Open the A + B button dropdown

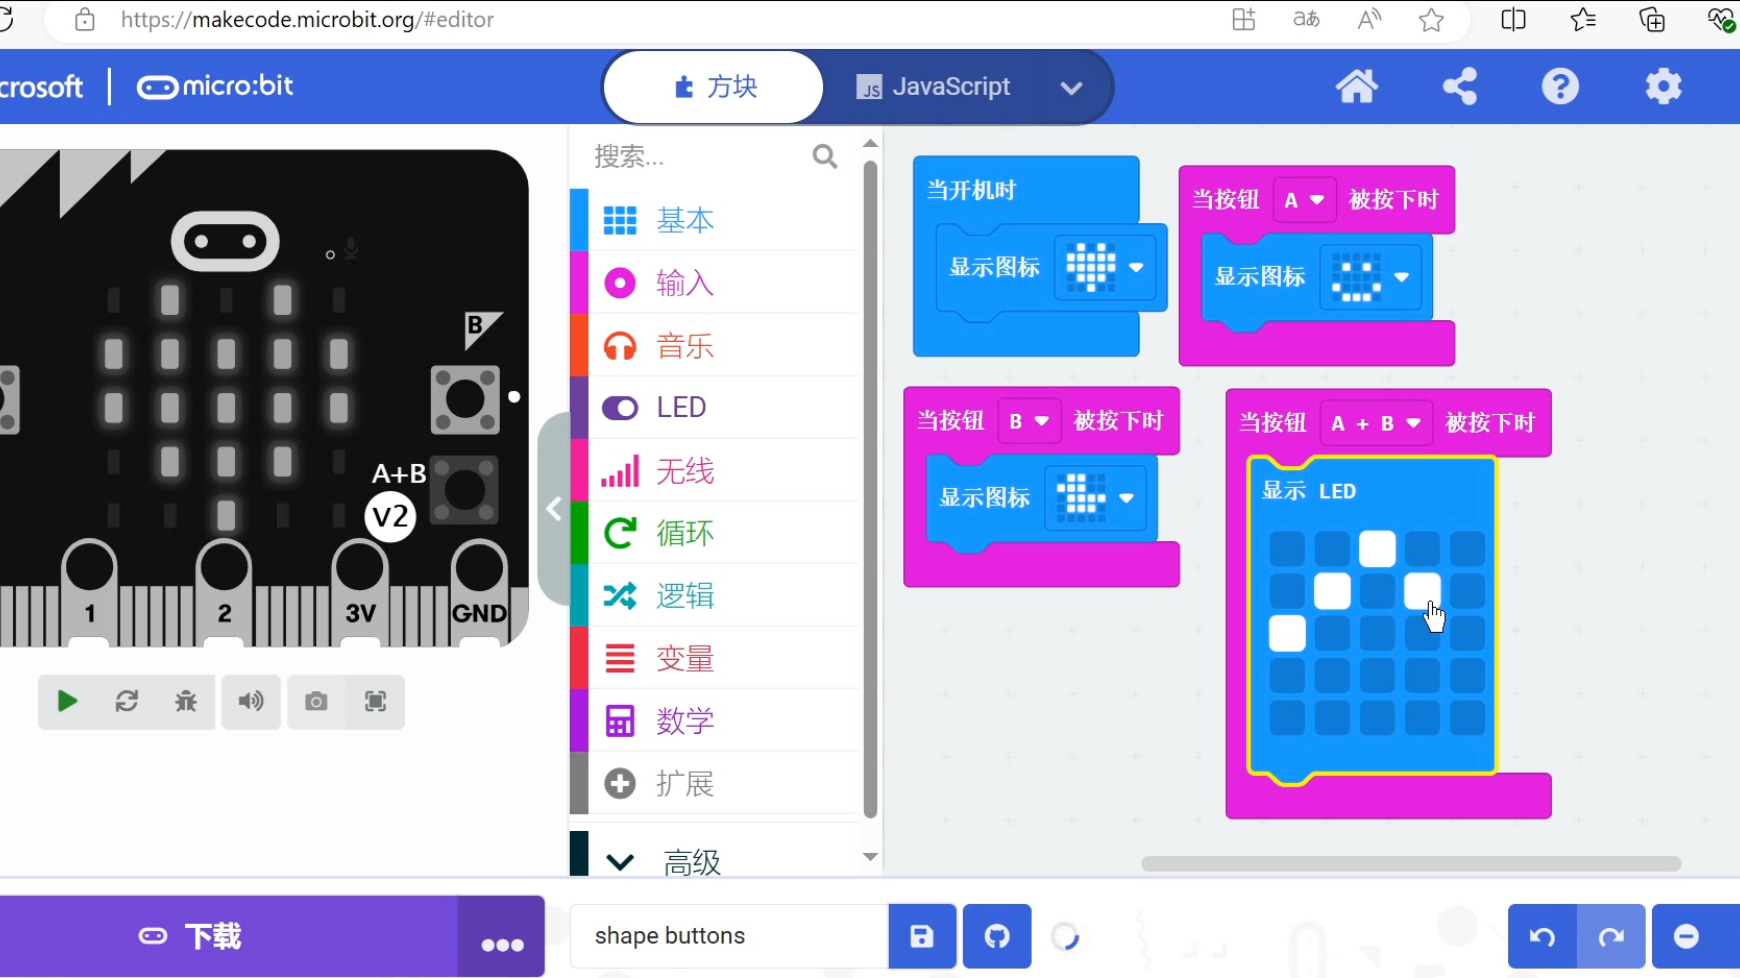(1376, 423)
